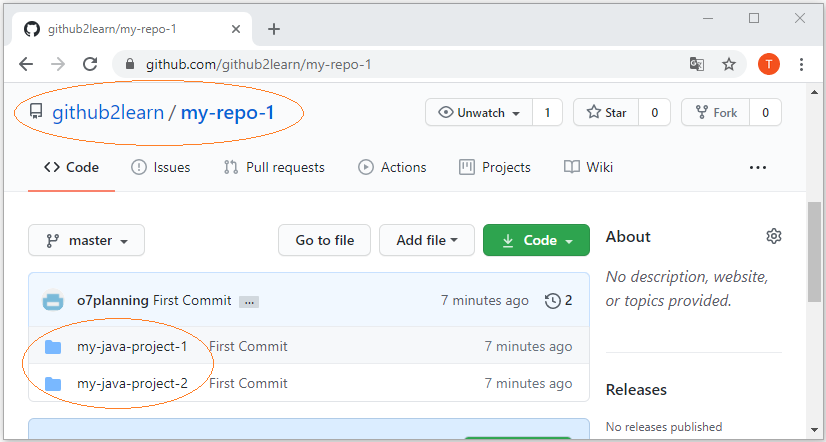Image resolution: width=826 pixels, height=442 pixels.
Task: Click 'No releases published' text
Action: 664,427
